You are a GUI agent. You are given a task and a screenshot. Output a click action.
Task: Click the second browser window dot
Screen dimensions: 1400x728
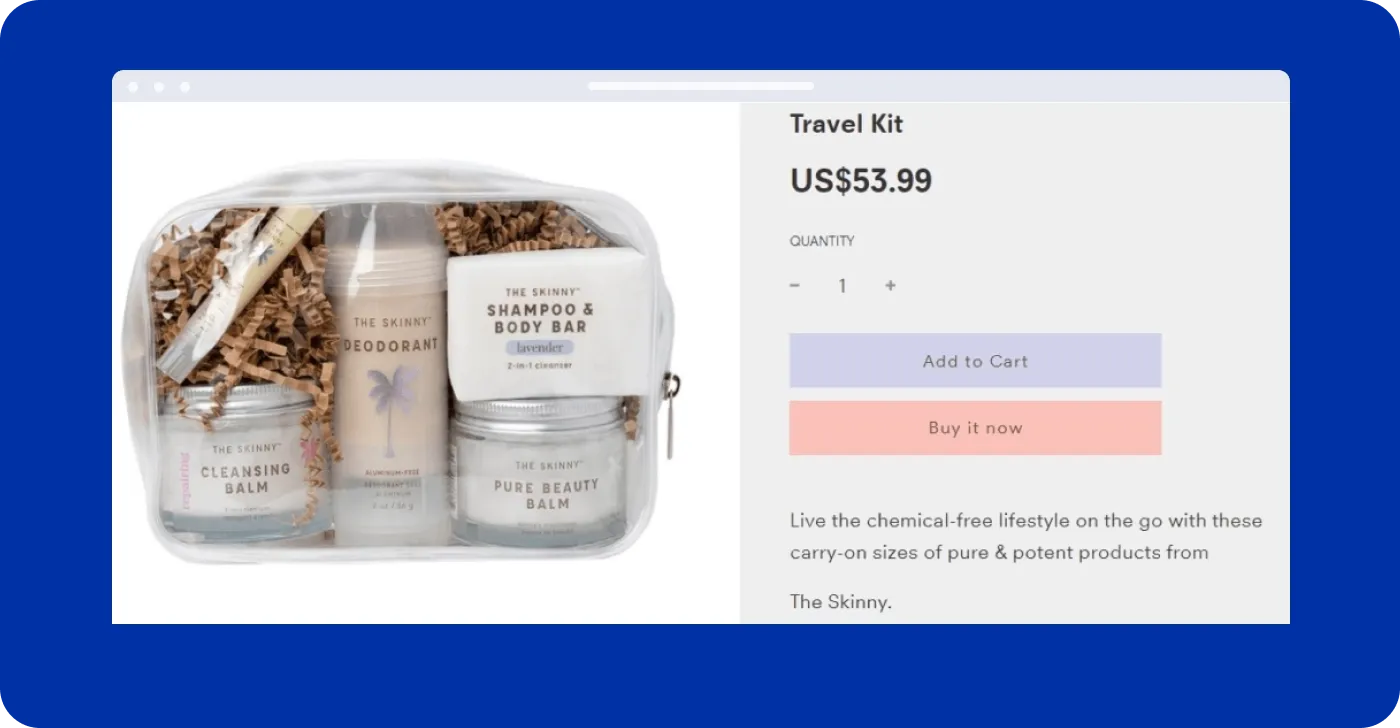pyautogui.click(x=159, y=87)
